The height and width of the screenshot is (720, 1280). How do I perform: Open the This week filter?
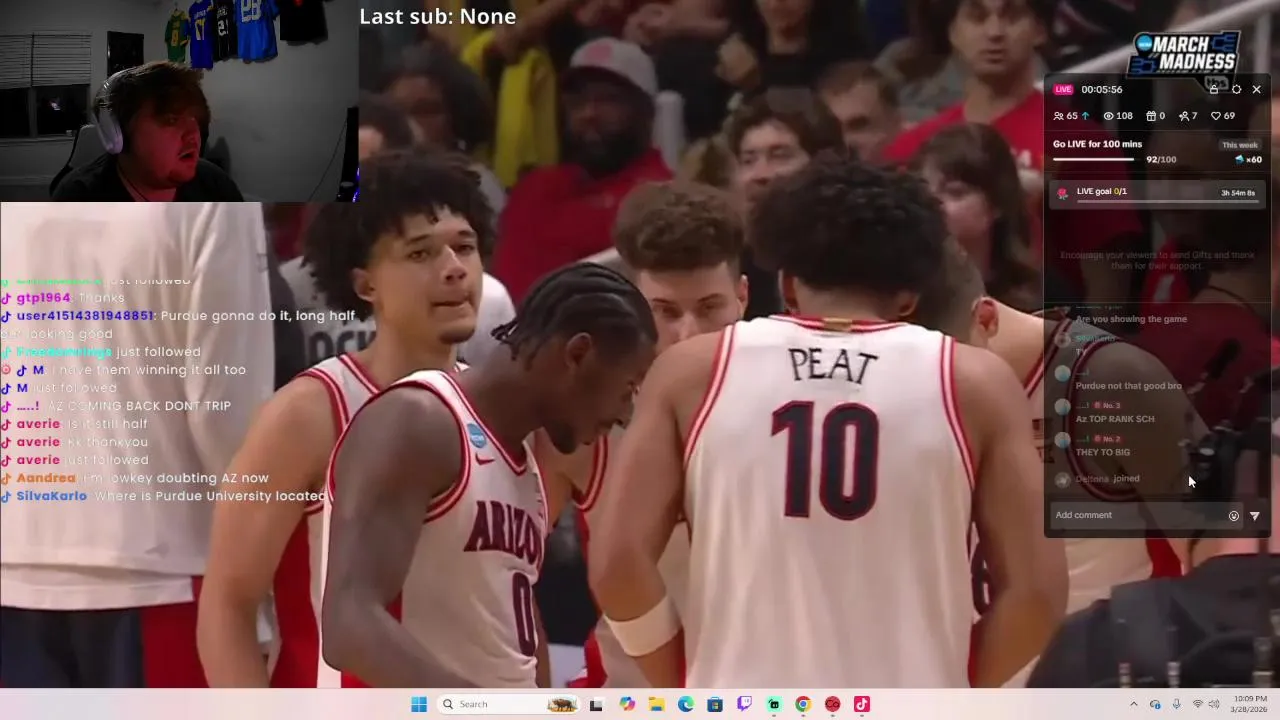pyautogui.click(x=1240, y=145)
